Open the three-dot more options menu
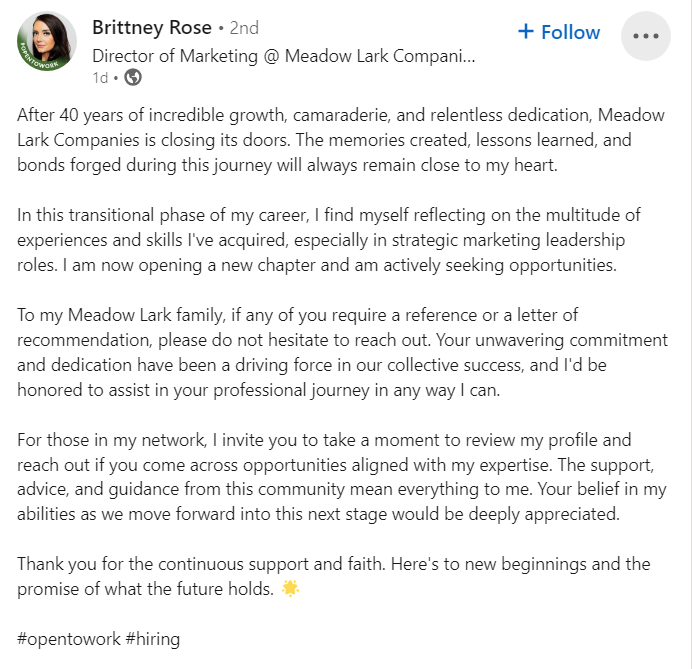 [x=646, y=35]
